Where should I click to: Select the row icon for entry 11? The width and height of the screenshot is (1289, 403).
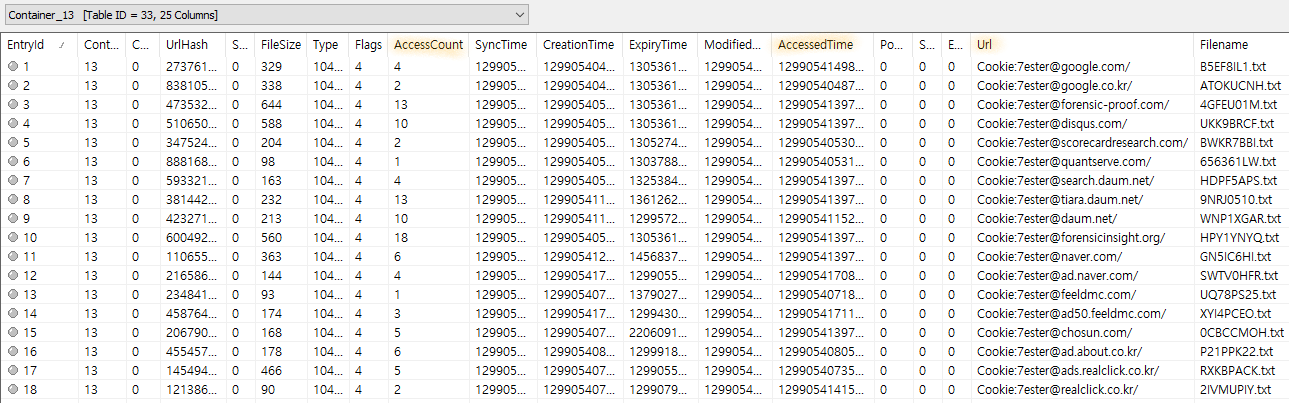(x=12, y=256)
